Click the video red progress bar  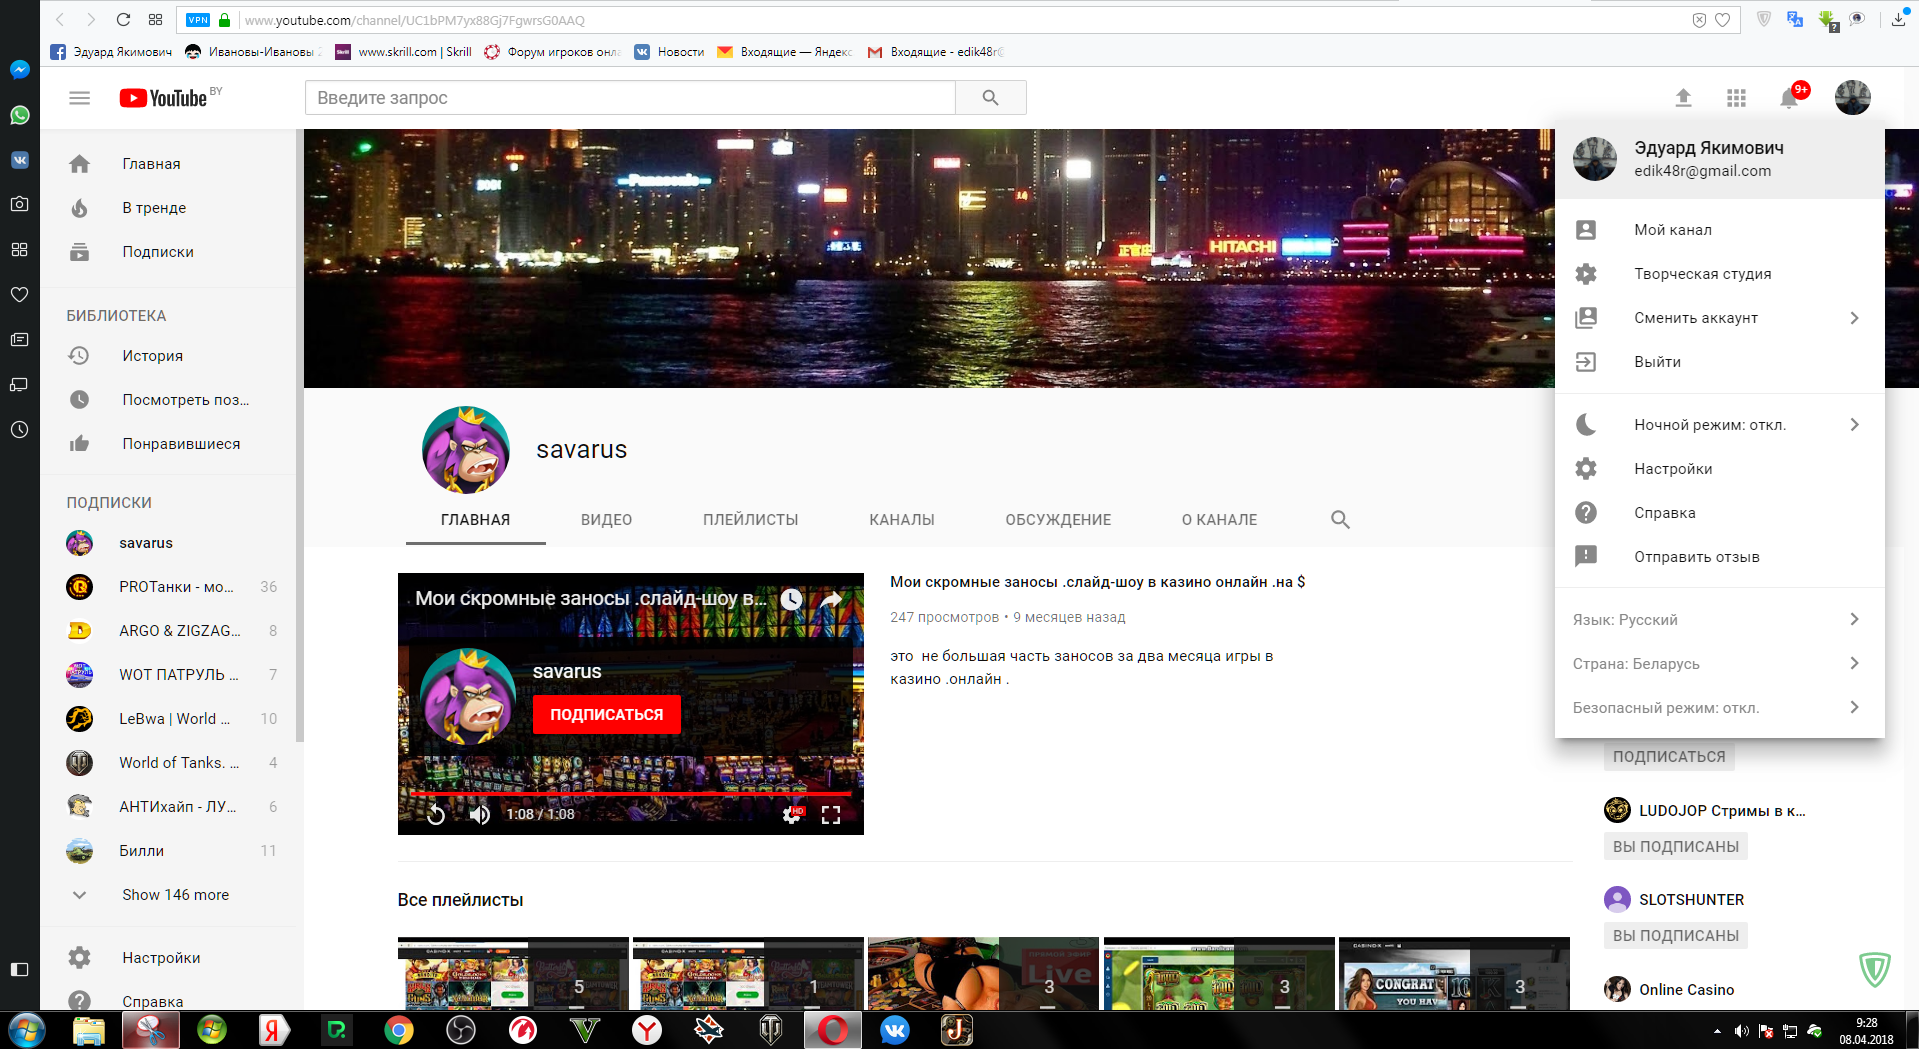point(630,794)
